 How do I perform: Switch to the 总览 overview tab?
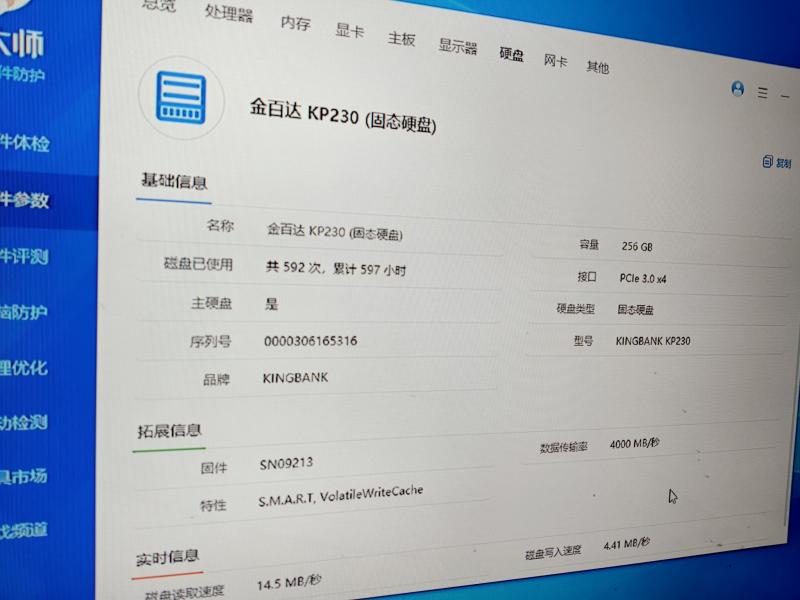161,5
